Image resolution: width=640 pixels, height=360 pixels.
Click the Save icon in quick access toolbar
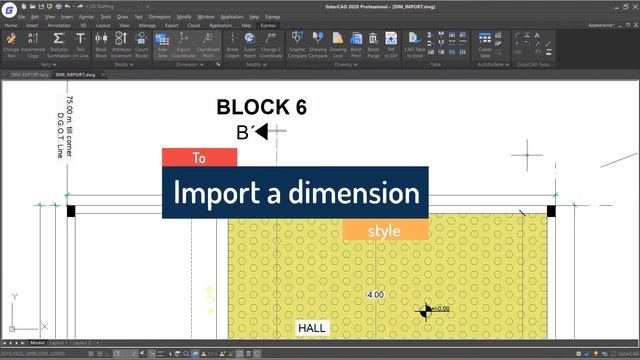tap(41, 7)
